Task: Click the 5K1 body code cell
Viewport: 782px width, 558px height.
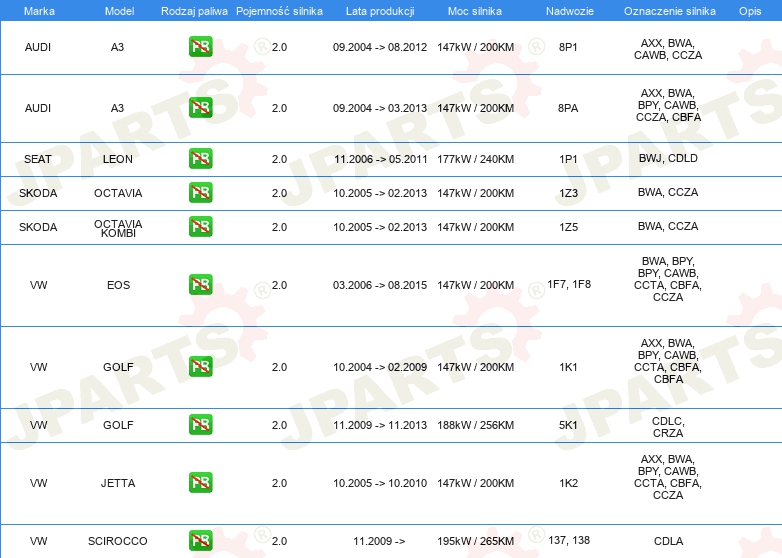Action: click(568, 425)
